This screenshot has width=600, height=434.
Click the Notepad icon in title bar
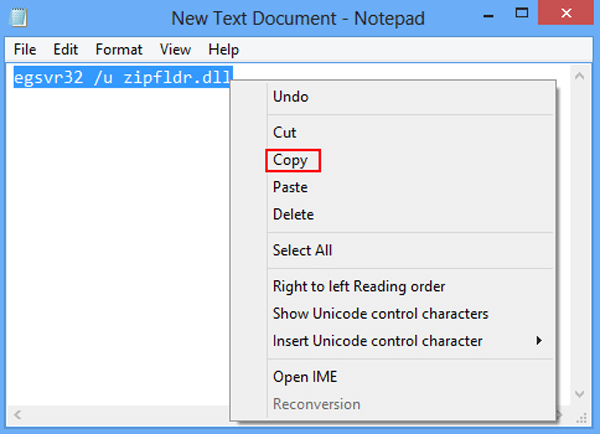pyautogui.click(x=18, y=18)
